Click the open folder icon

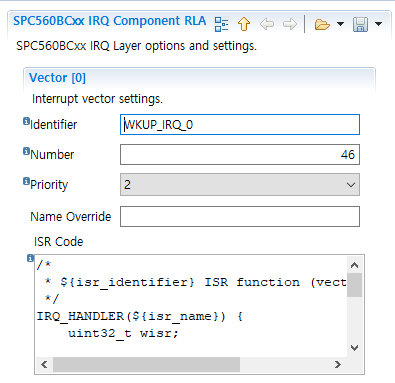pos(322,24)
